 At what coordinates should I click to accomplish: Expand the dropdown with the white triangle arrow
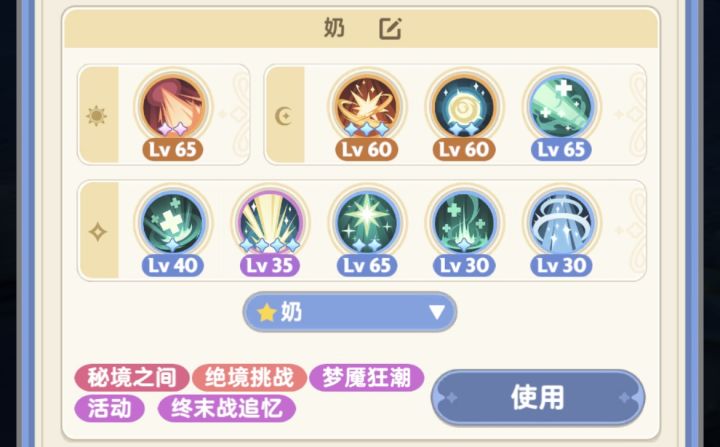437,312
